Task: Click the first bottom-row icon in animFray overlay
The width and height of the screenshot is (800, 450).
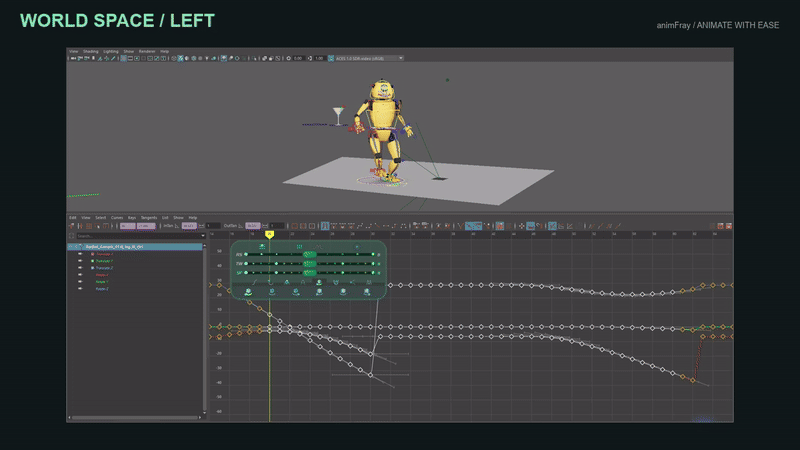Action: tap(248, 292)
